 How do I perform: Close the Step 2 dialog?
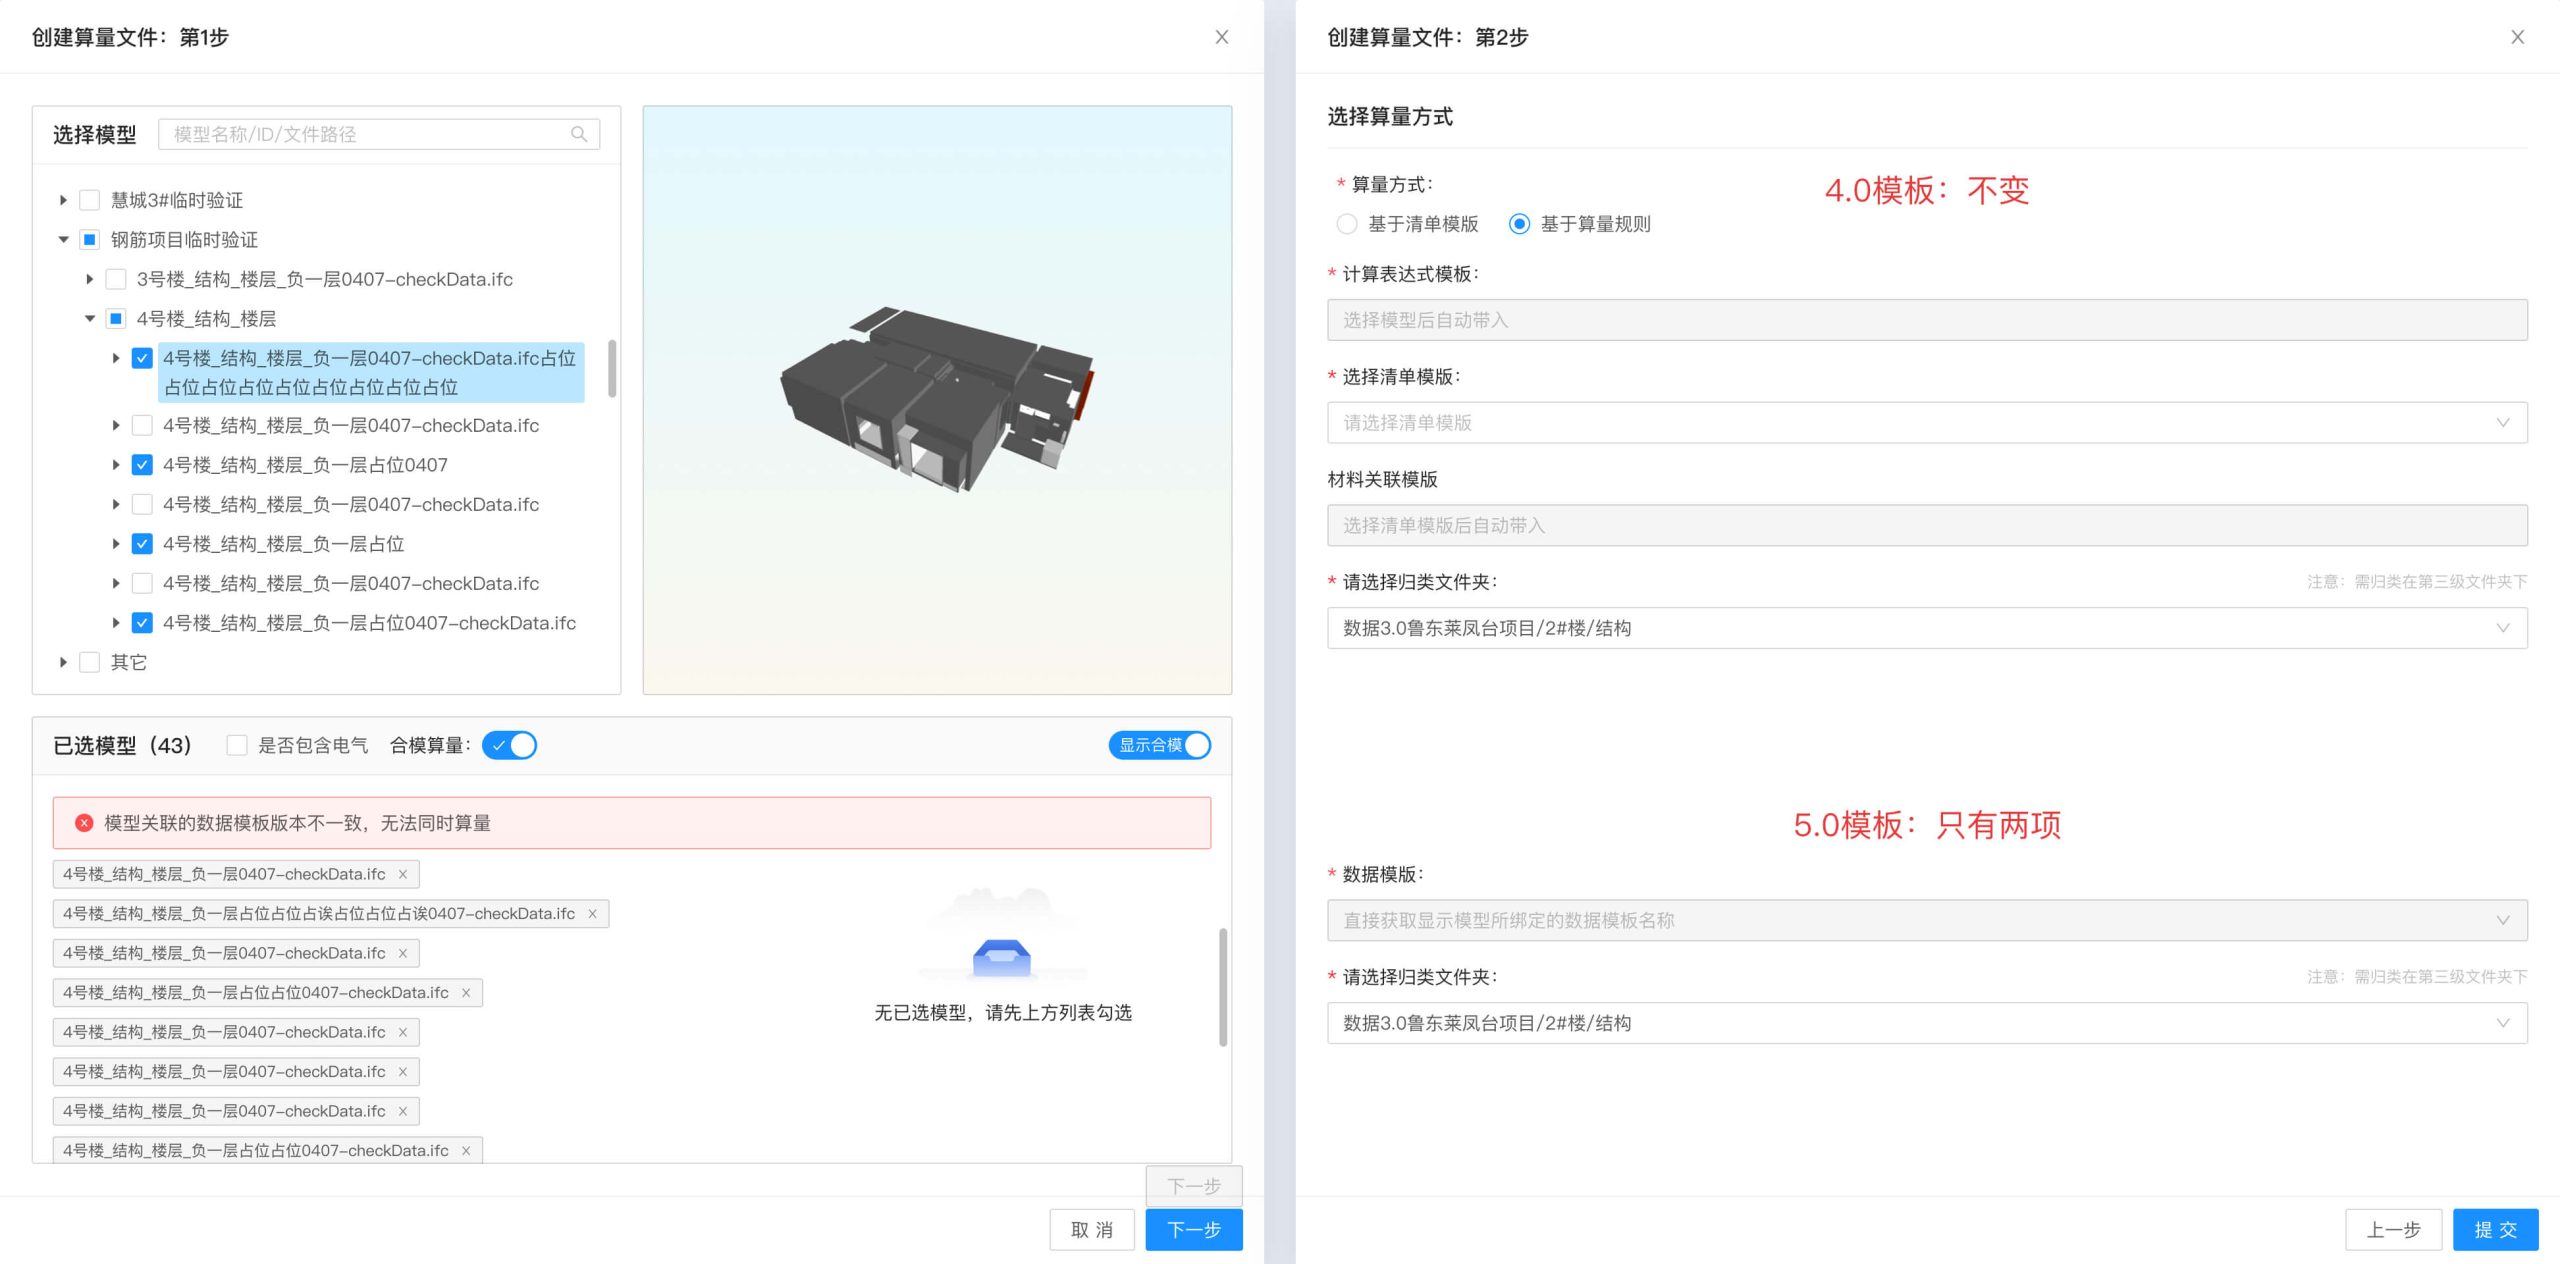pyautogui.click(x=2517, y=37)
